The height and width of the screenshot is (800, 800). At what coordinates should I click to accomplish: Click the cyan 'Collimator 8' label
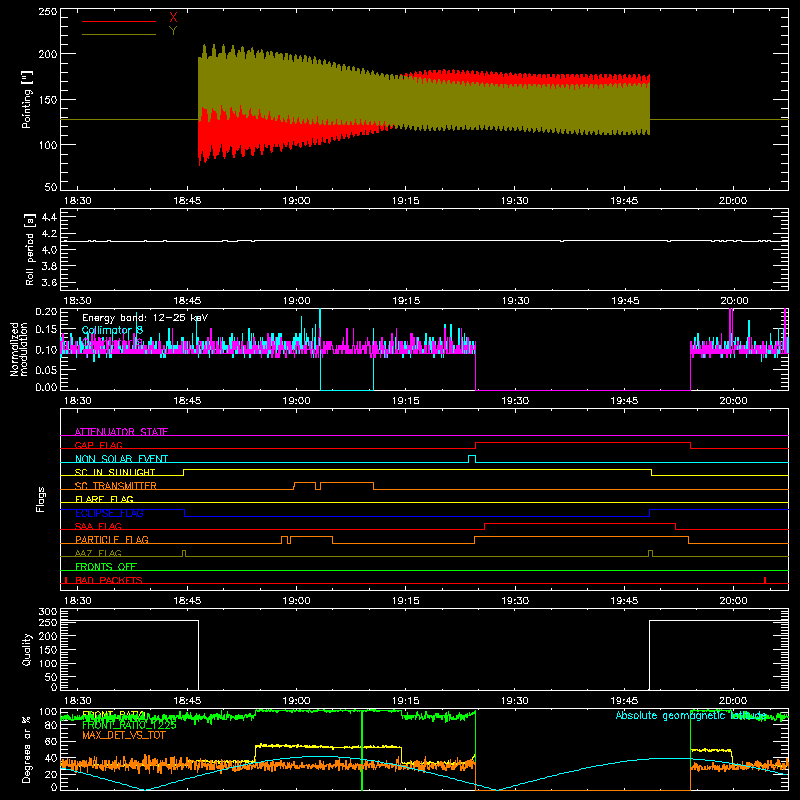click(x=112, y=330)
